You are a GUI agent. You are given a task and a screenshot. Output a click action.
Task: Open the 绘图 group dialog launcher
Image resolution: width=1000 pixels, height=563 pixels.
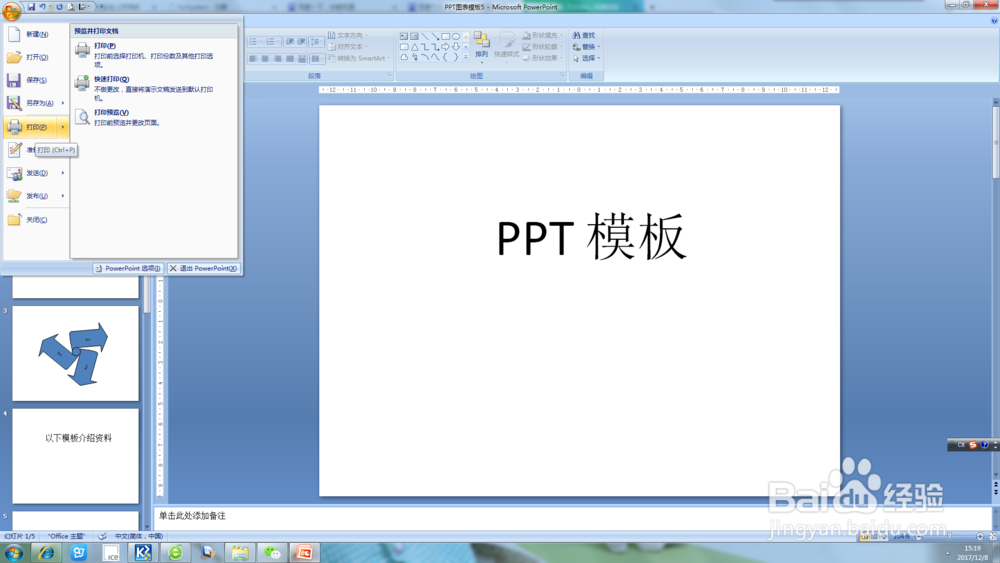click(x=562, y=75)
